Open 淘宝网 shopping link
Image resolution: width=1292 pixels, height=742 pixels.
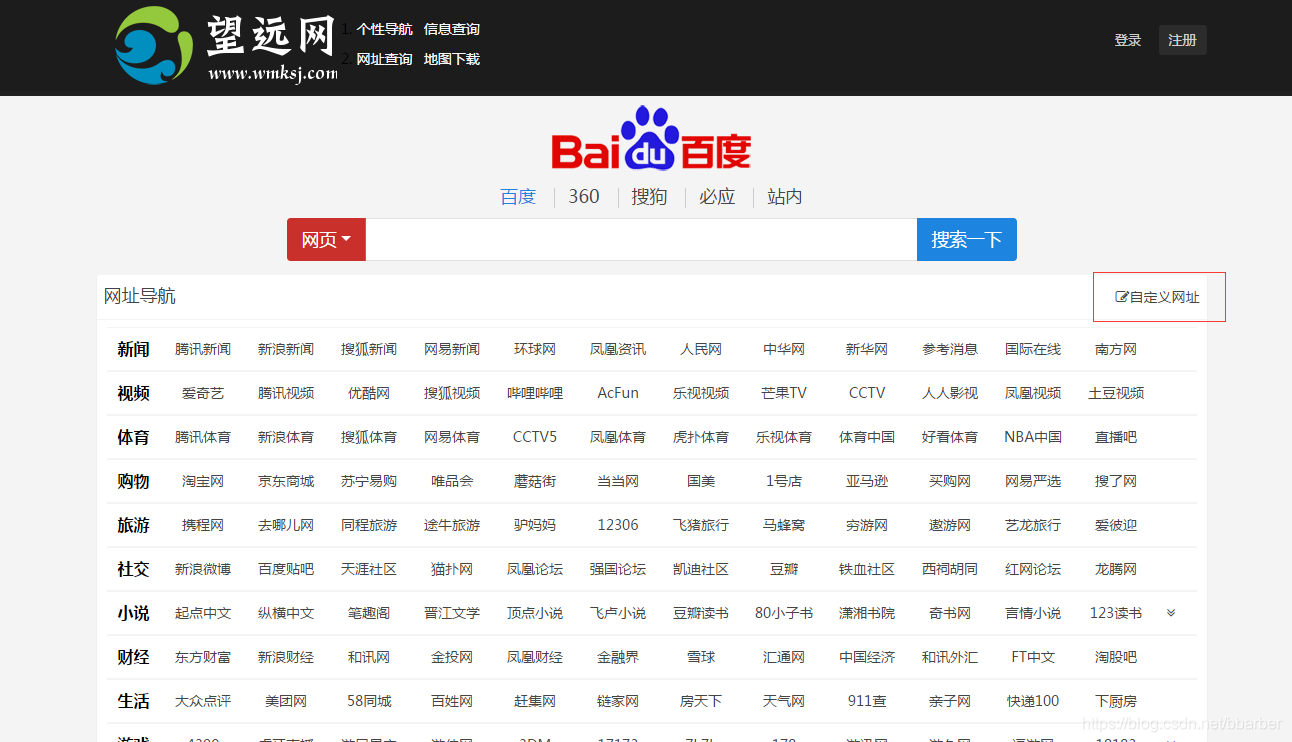[203, 481]
